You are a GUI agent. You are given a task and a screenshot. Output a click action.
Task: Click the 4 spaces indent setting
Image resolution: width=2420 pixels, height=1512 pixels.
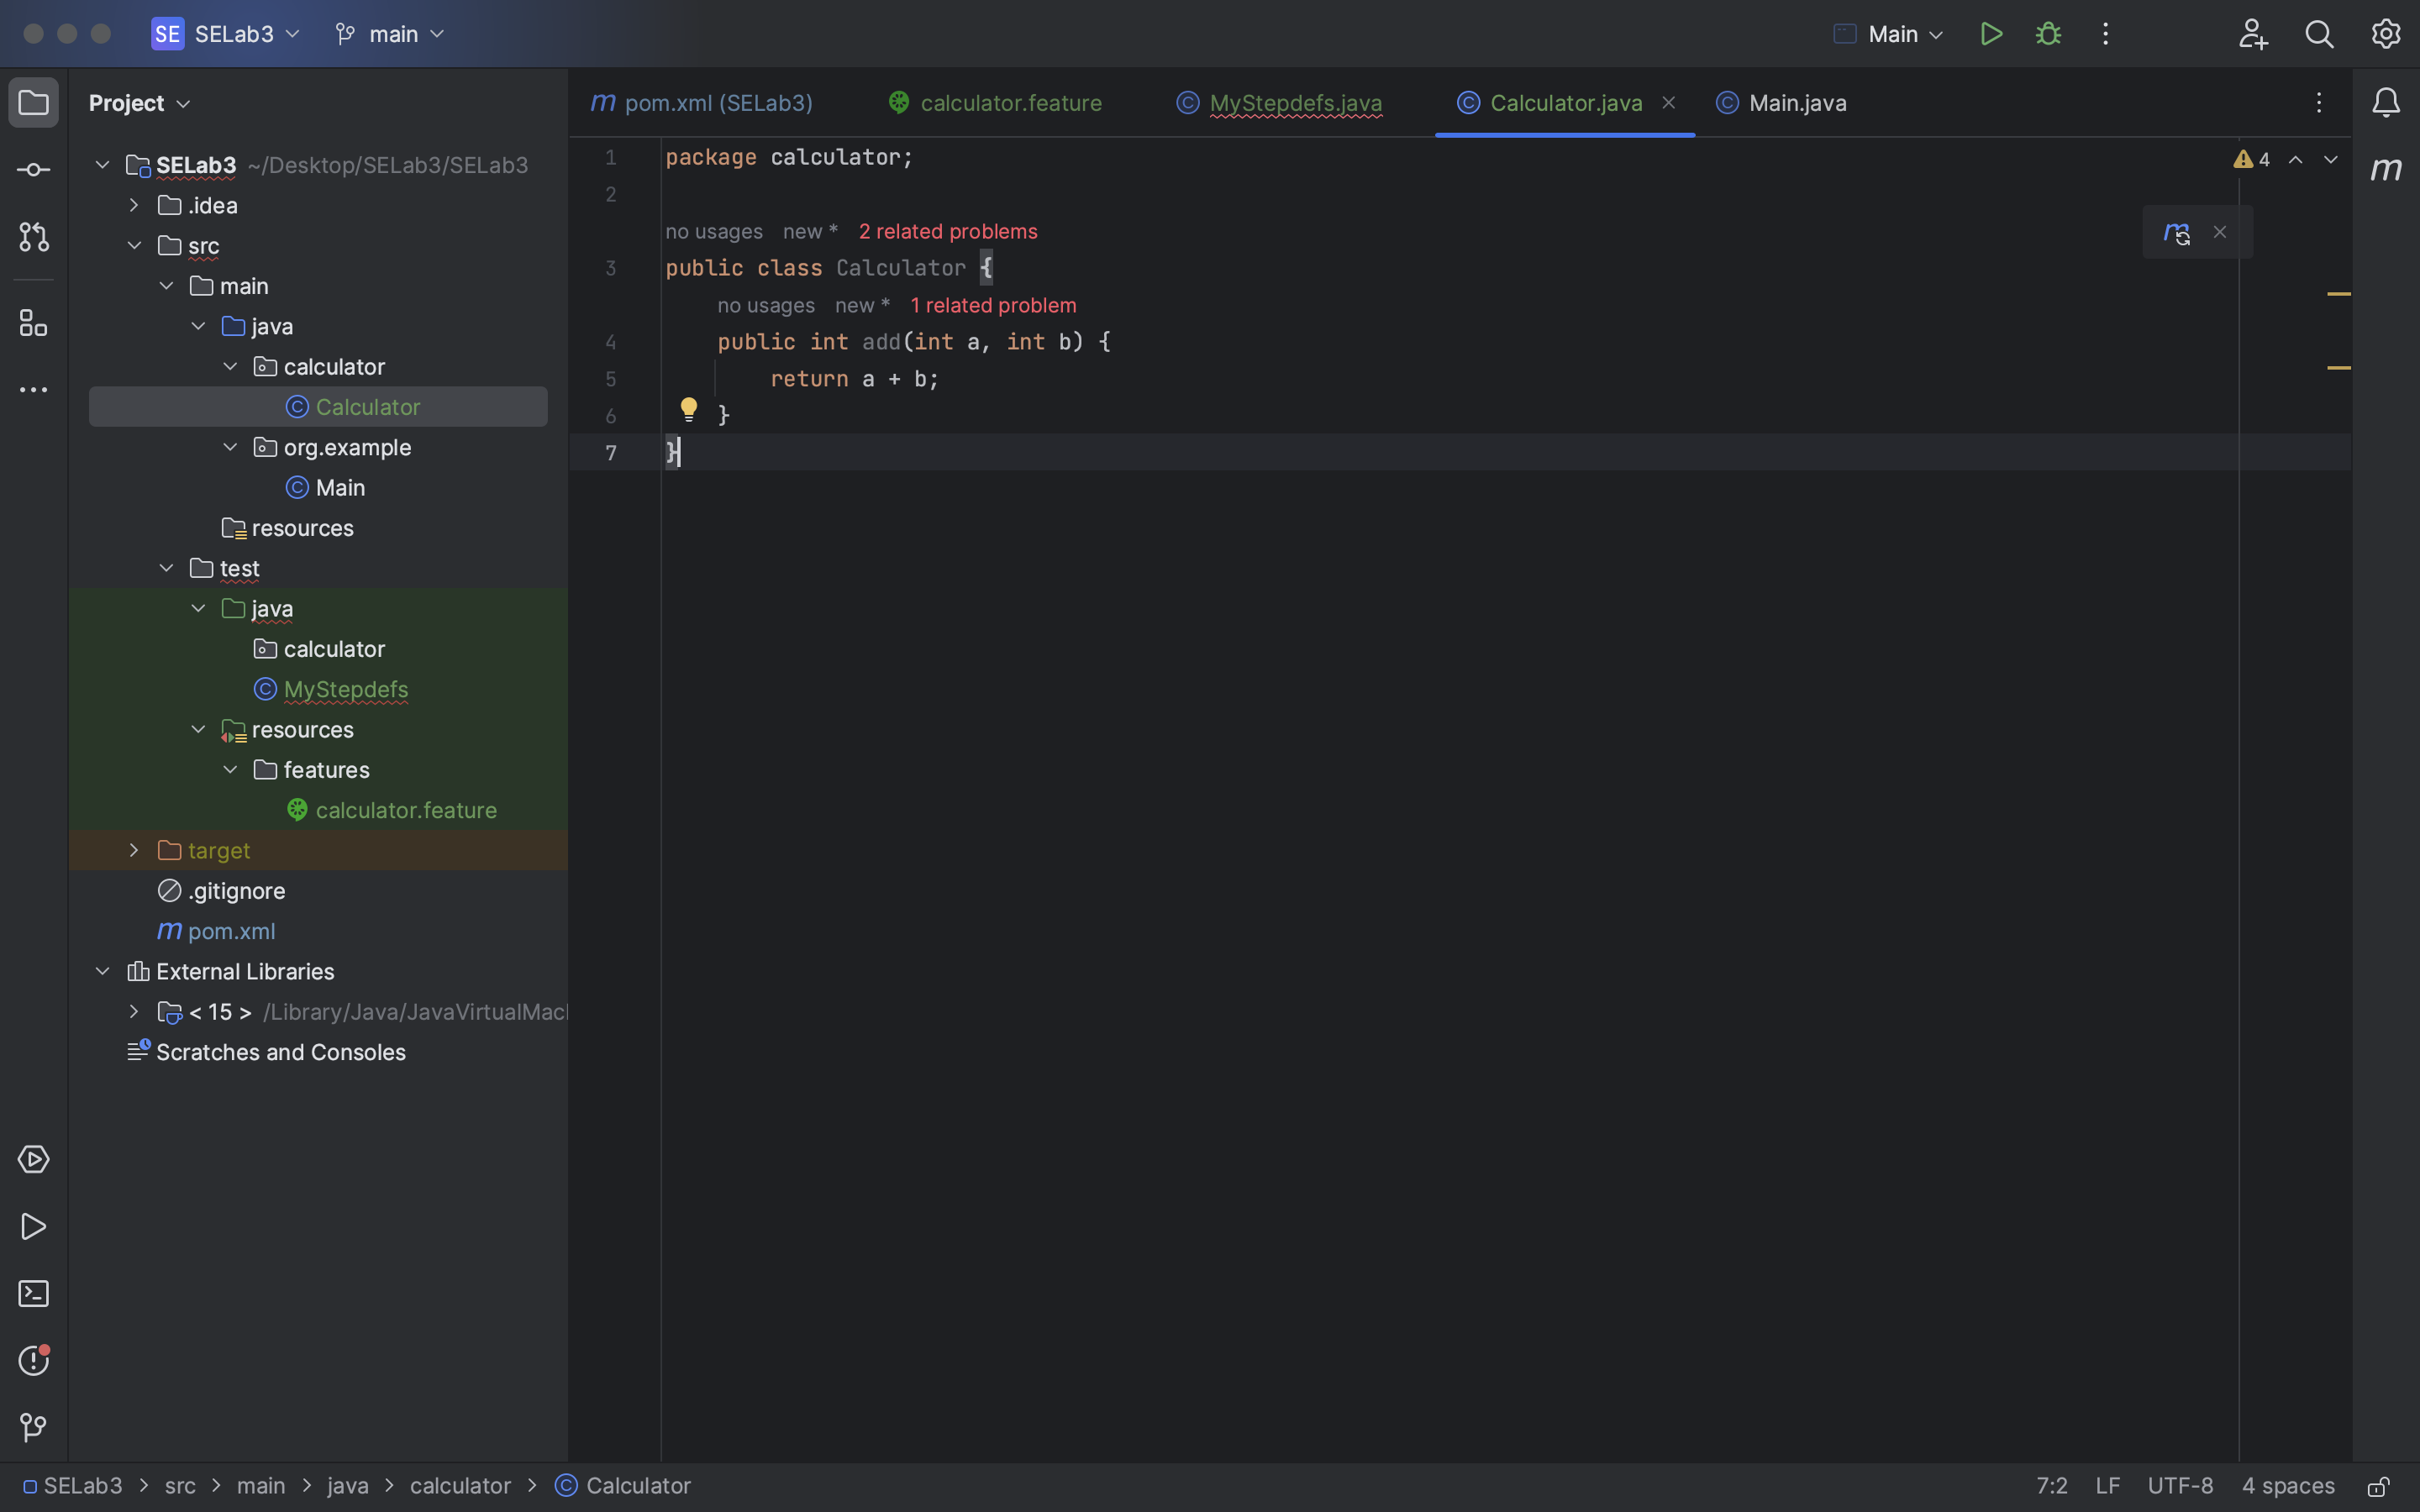(2287, 1486)
